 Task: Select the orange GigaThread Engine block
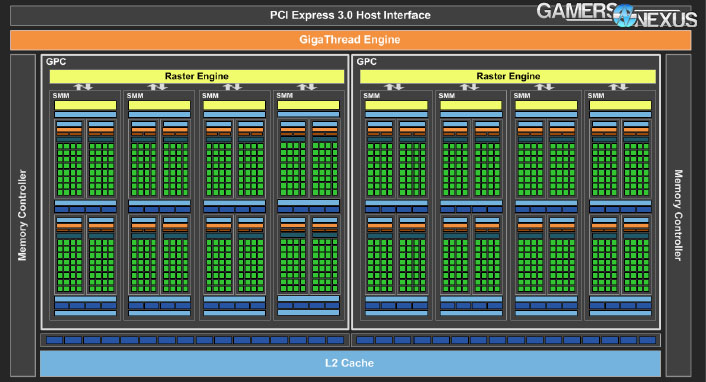click(350, 40)
